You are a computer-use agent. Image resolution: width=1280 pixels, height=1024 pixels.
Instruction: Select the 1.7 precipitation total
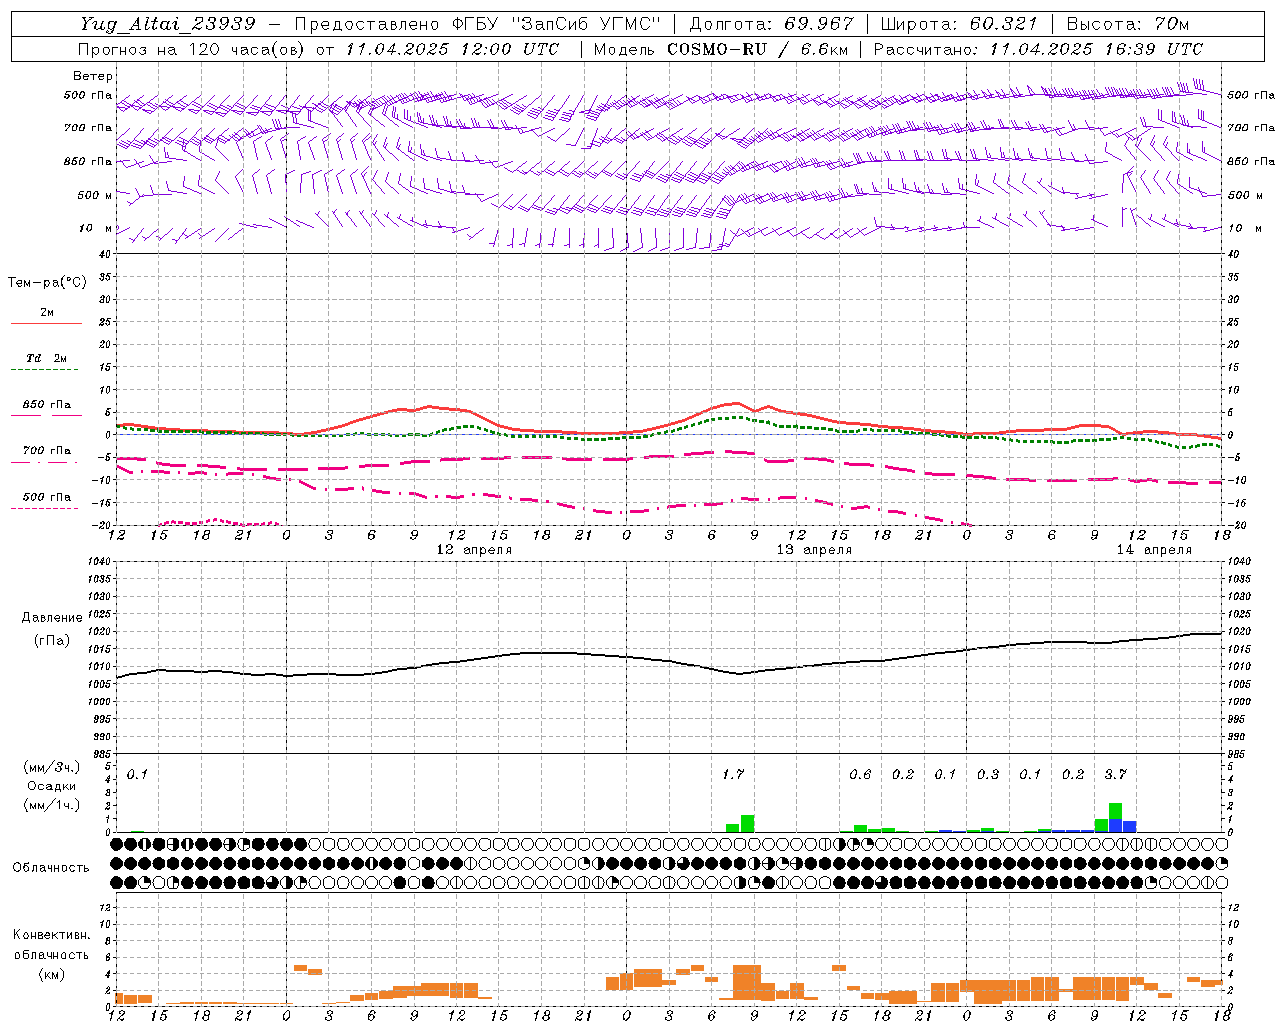733,774
